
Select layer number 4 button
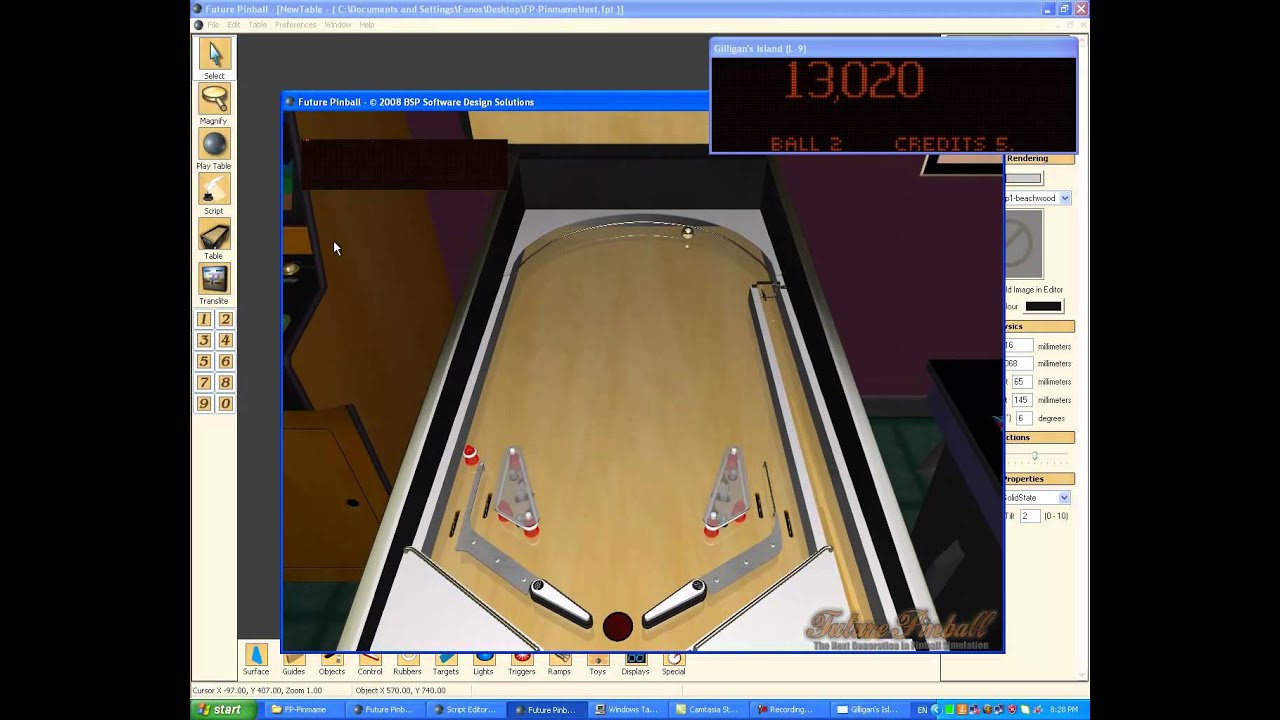pyautogui.click(x=226, y=340)
